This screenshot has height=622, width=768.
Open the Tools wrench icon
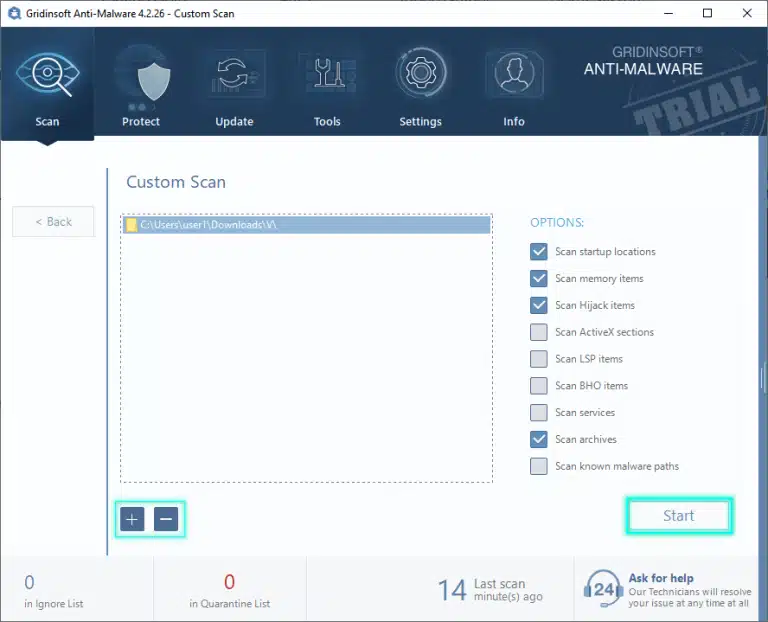[x=327, y=73]
